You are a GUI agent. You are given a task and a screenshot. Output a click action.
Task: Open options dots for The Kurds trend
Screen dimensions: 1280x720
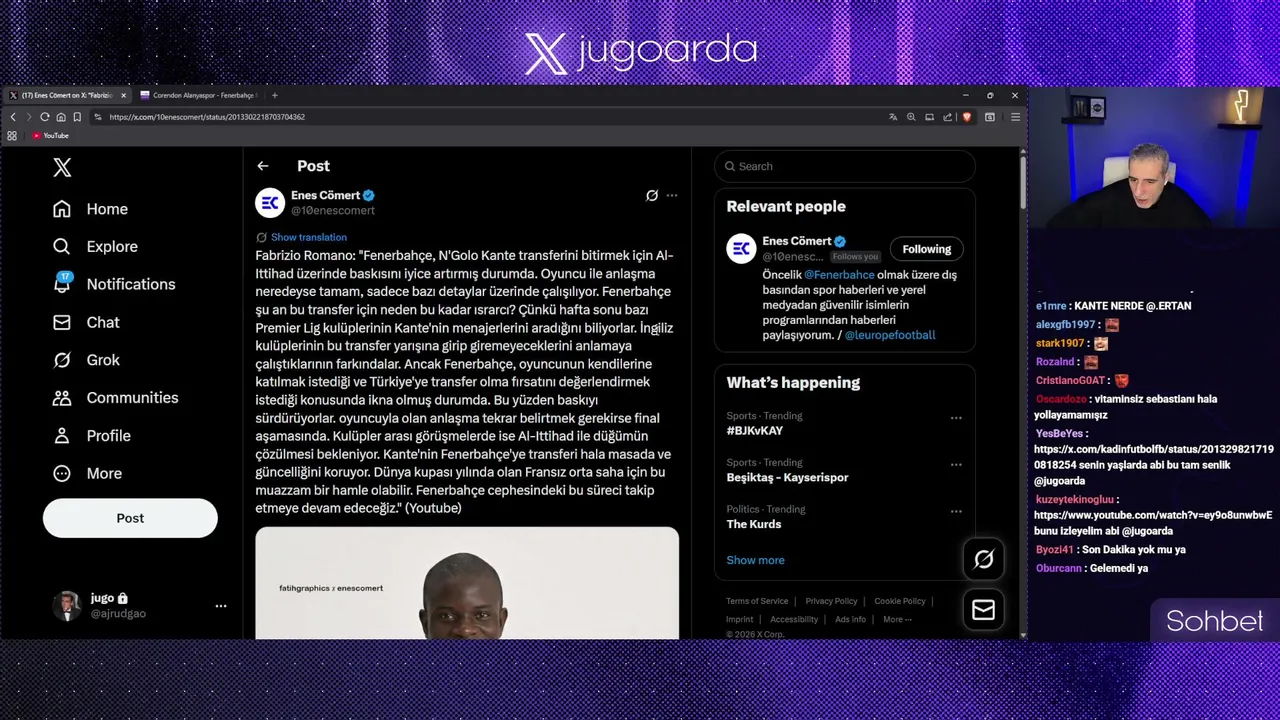(956, 512)
